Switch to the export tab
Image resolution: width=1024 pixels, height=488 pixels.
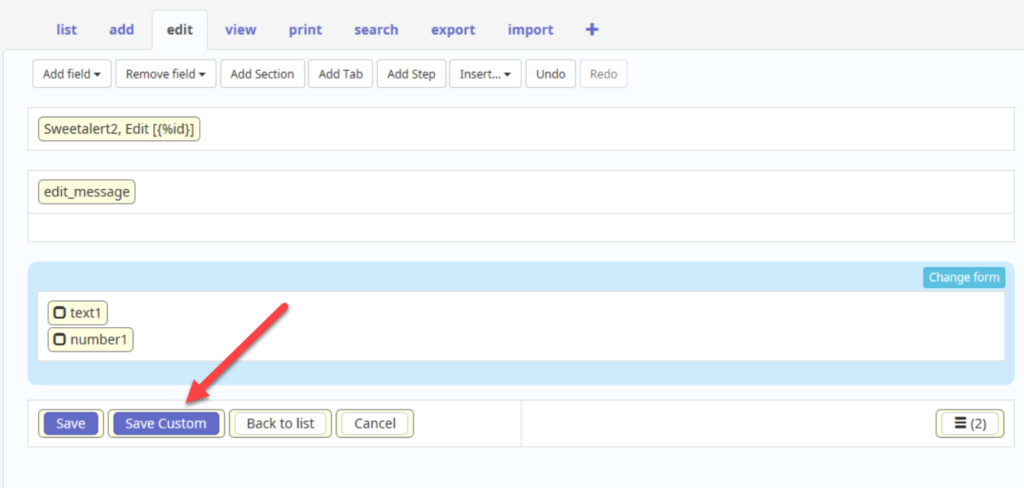point(453,30)
